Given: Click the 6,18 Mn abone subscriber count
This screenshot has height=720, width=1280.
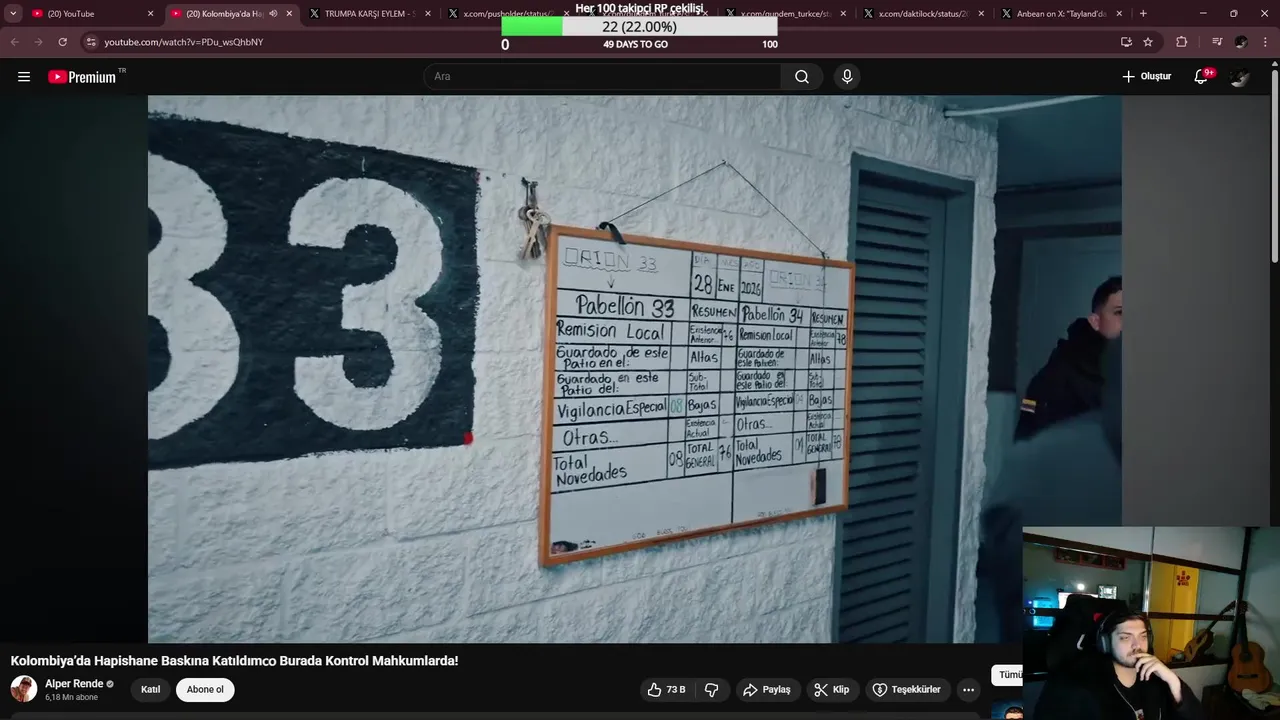Looking at the screenshot, I should (x=71, y=697).
